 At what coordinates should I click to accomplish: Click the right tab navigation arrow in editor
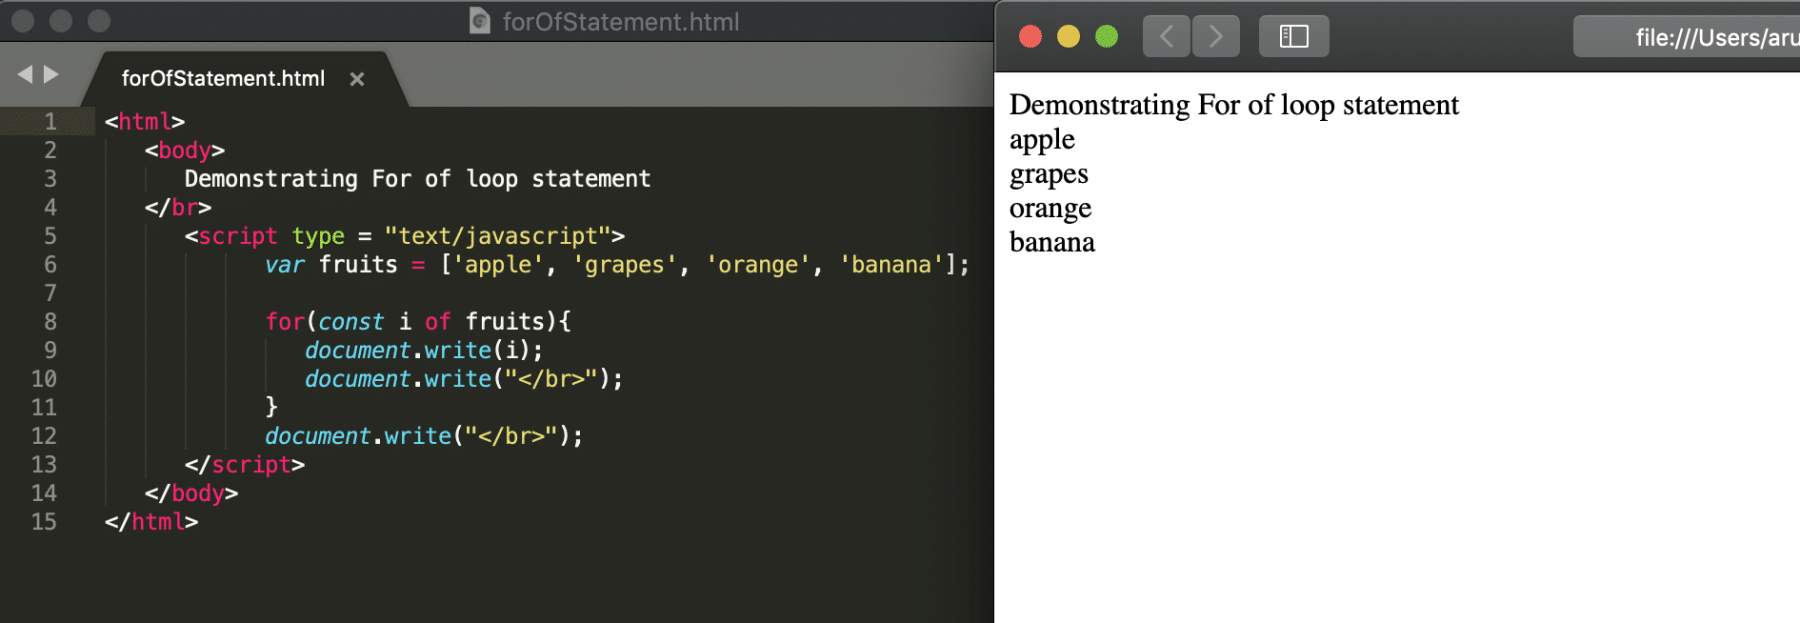pos(51,75)
